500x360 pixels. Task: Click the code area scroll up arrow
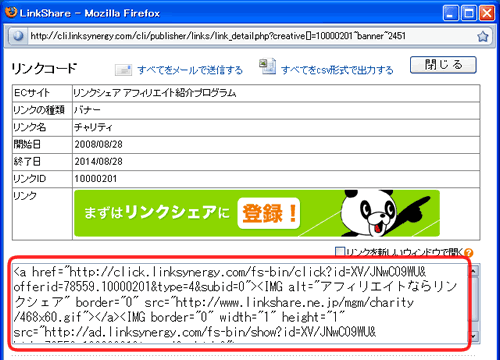tap(473, 271)
